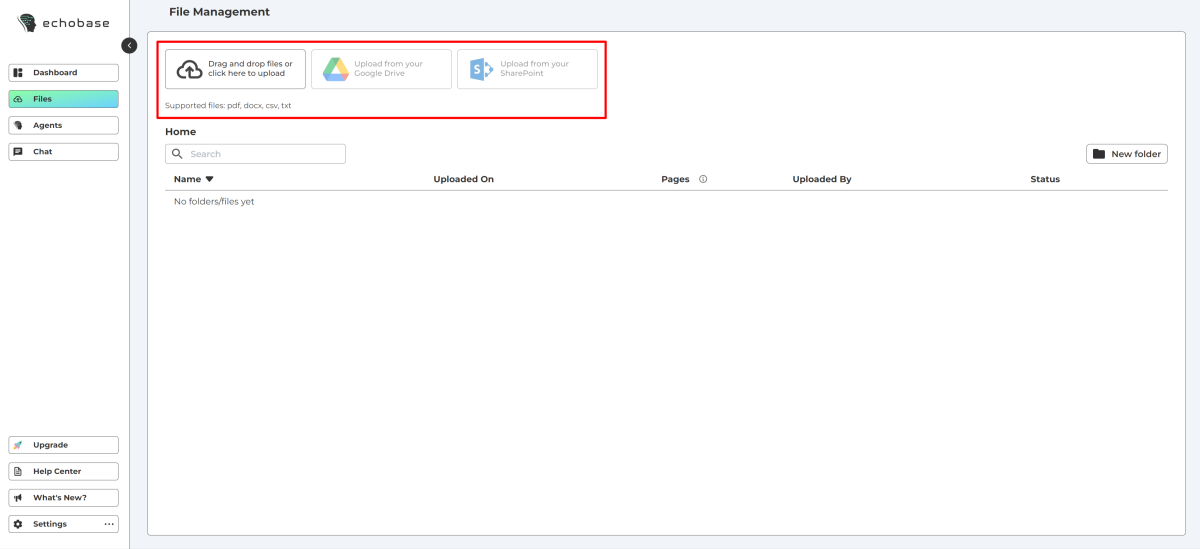Image resolution: width=1200 pixels, height=549 pixels.
Task: Click the File Management heading
Action: pos(219,12)
